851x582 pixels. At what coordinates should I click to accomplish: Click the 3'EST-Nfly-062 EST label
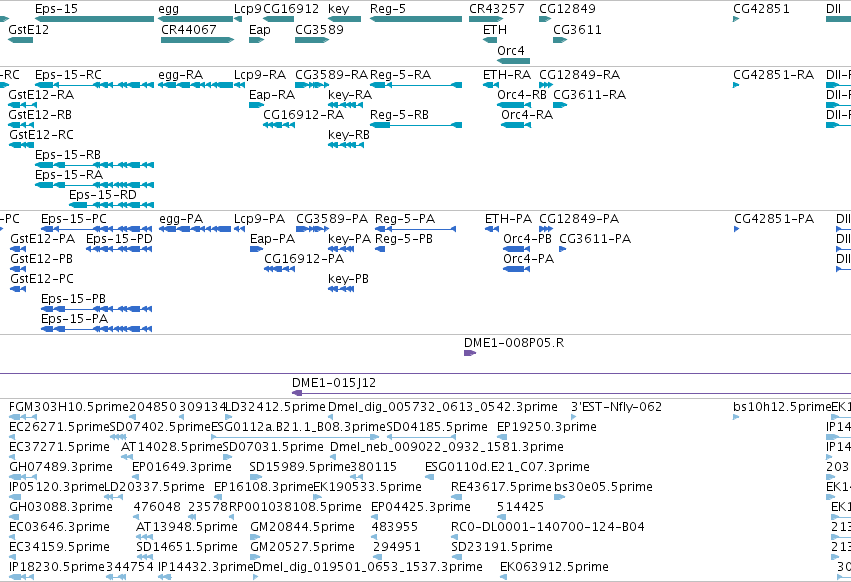(617, 407)
